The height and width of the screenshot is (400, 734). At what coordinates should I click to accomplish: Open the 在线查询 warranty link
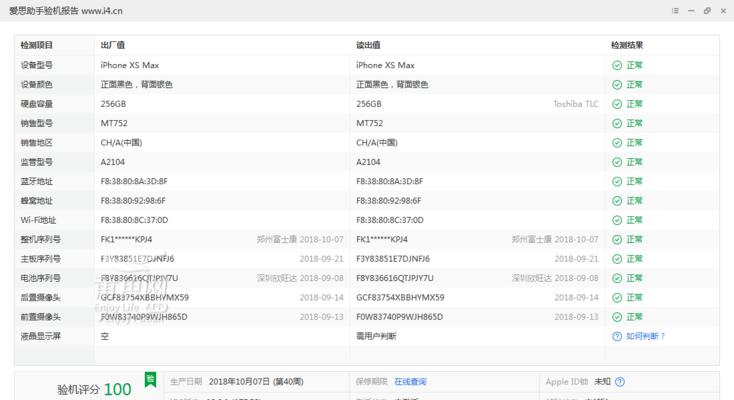[x=410, y=382]
